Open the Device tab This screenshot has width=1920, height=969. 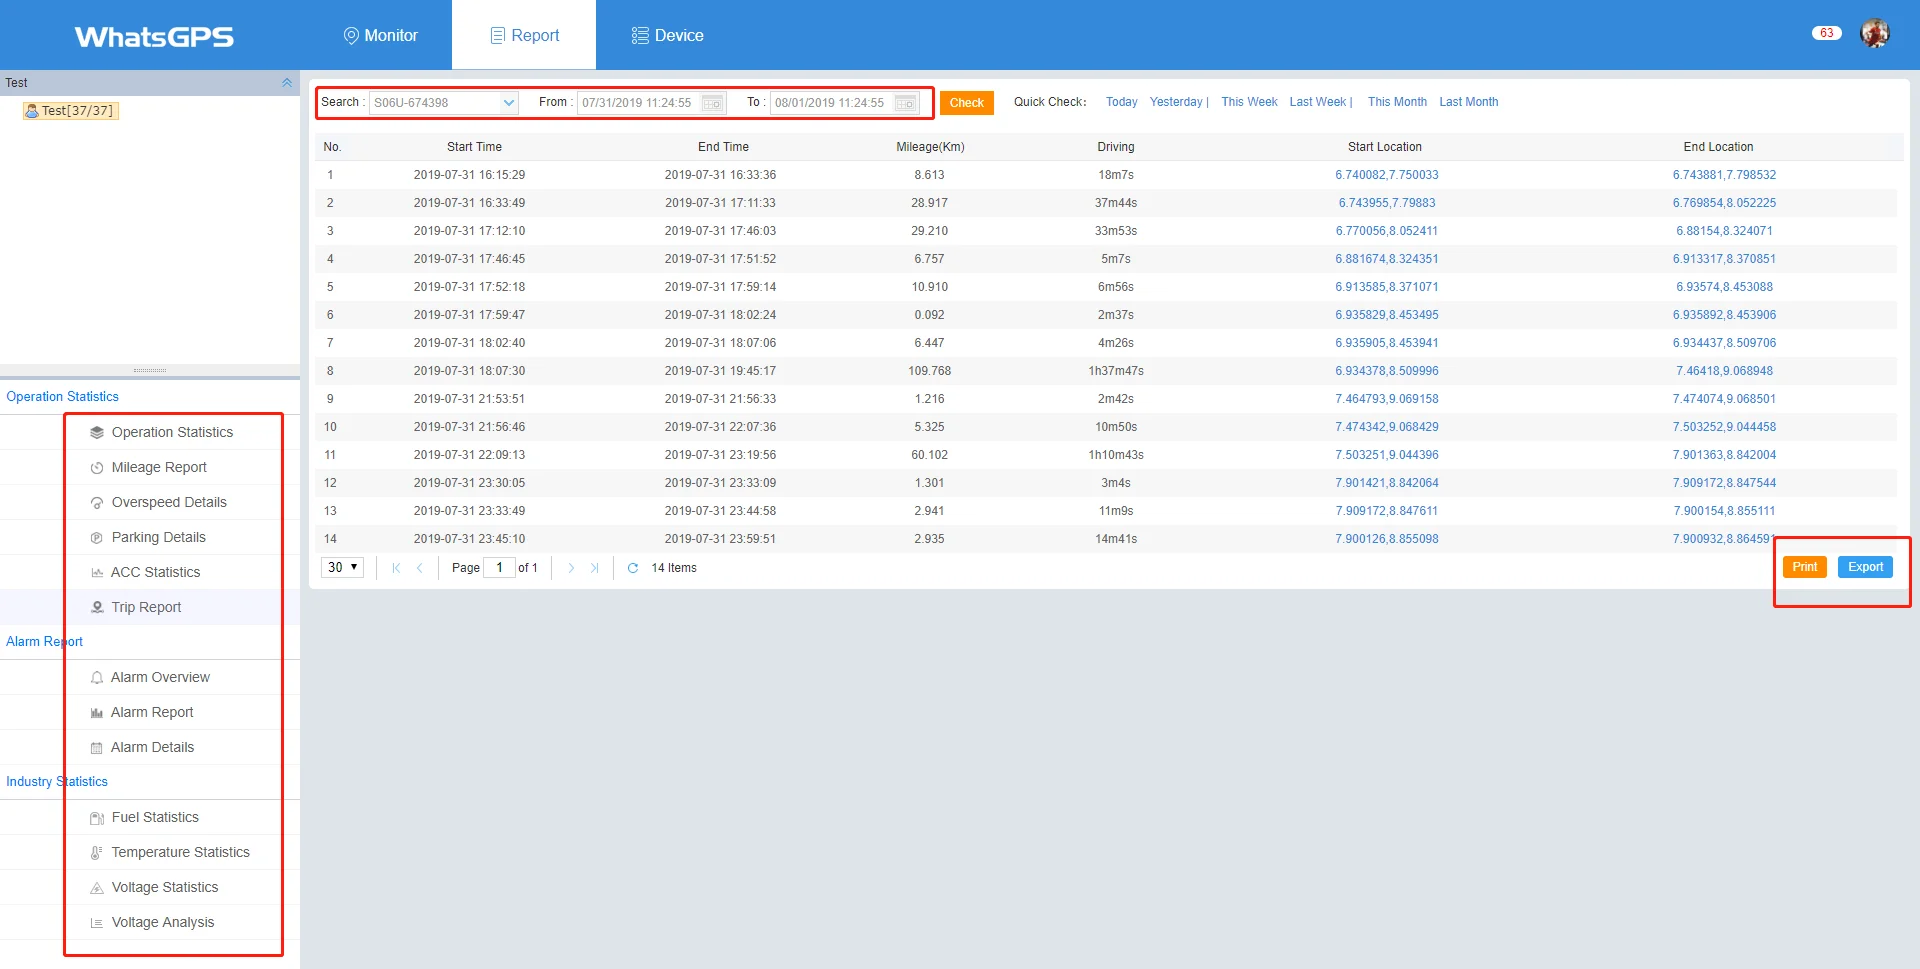(667, 35)
